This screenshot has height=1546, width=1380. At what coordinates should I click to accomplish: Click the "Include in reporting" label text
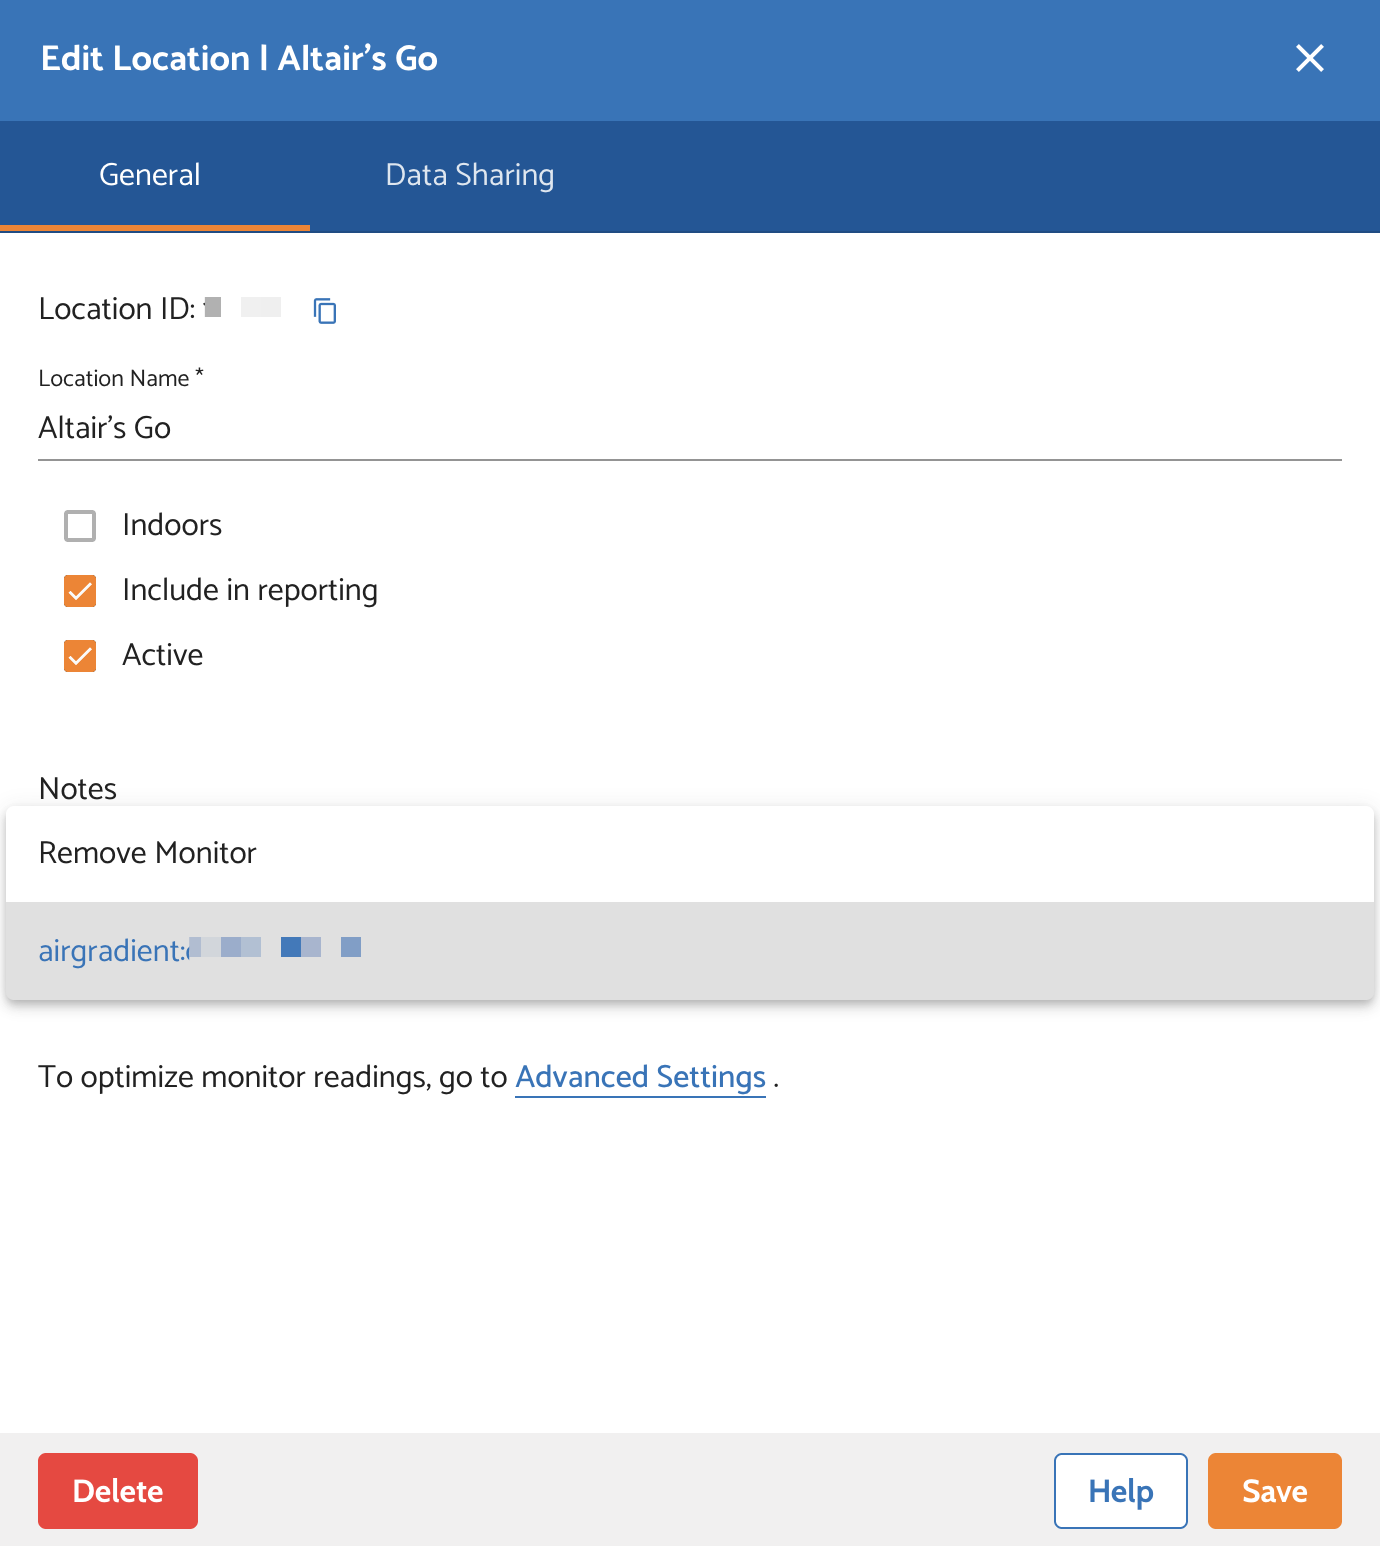250,590
